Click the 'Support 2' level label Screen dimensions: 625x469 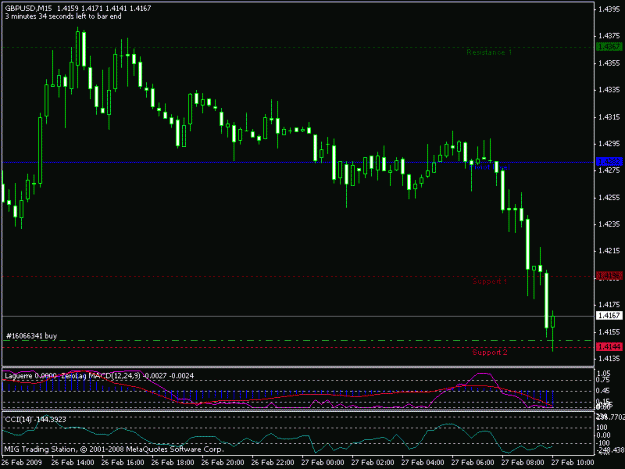click(x=490, y=352)
